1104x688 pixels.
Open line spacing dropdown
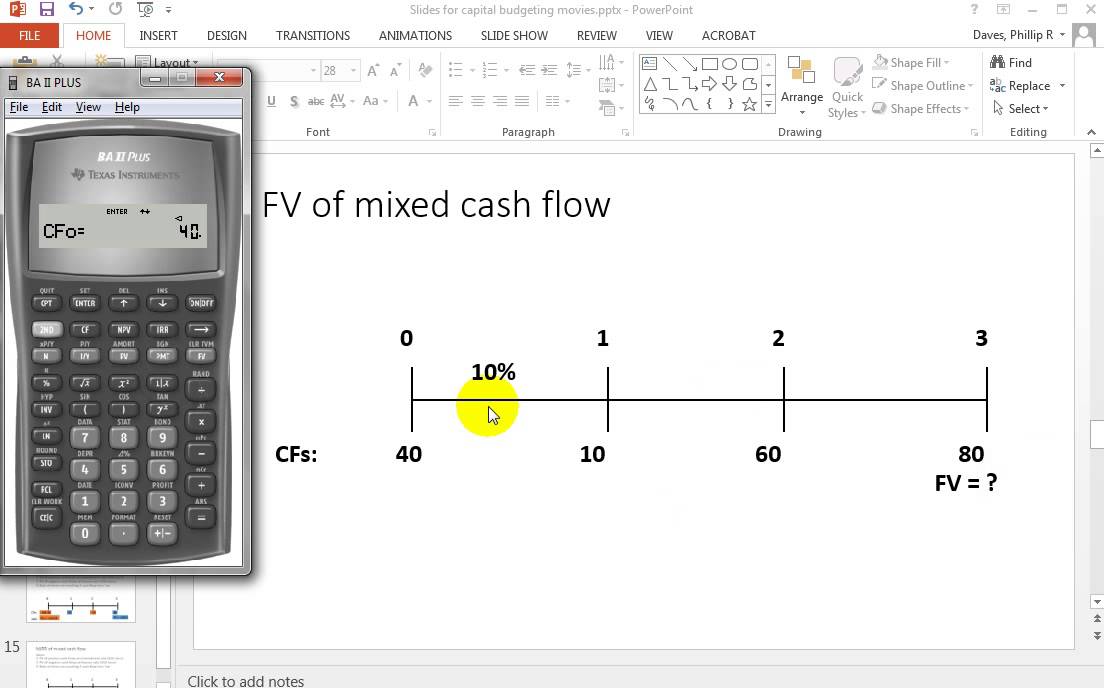(578, 70)
